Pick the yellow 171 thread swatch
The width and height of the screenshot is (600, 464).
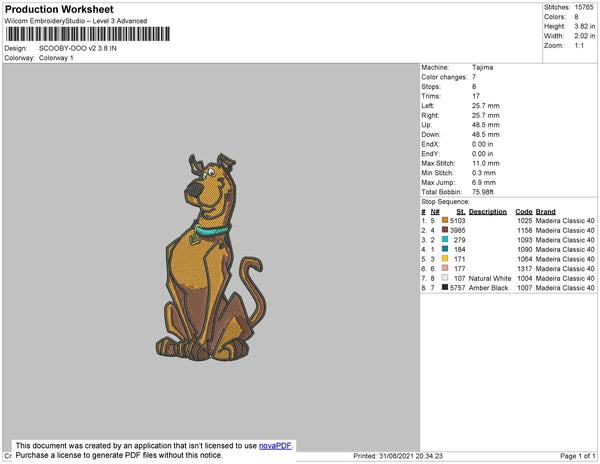(x=445, y=259)
